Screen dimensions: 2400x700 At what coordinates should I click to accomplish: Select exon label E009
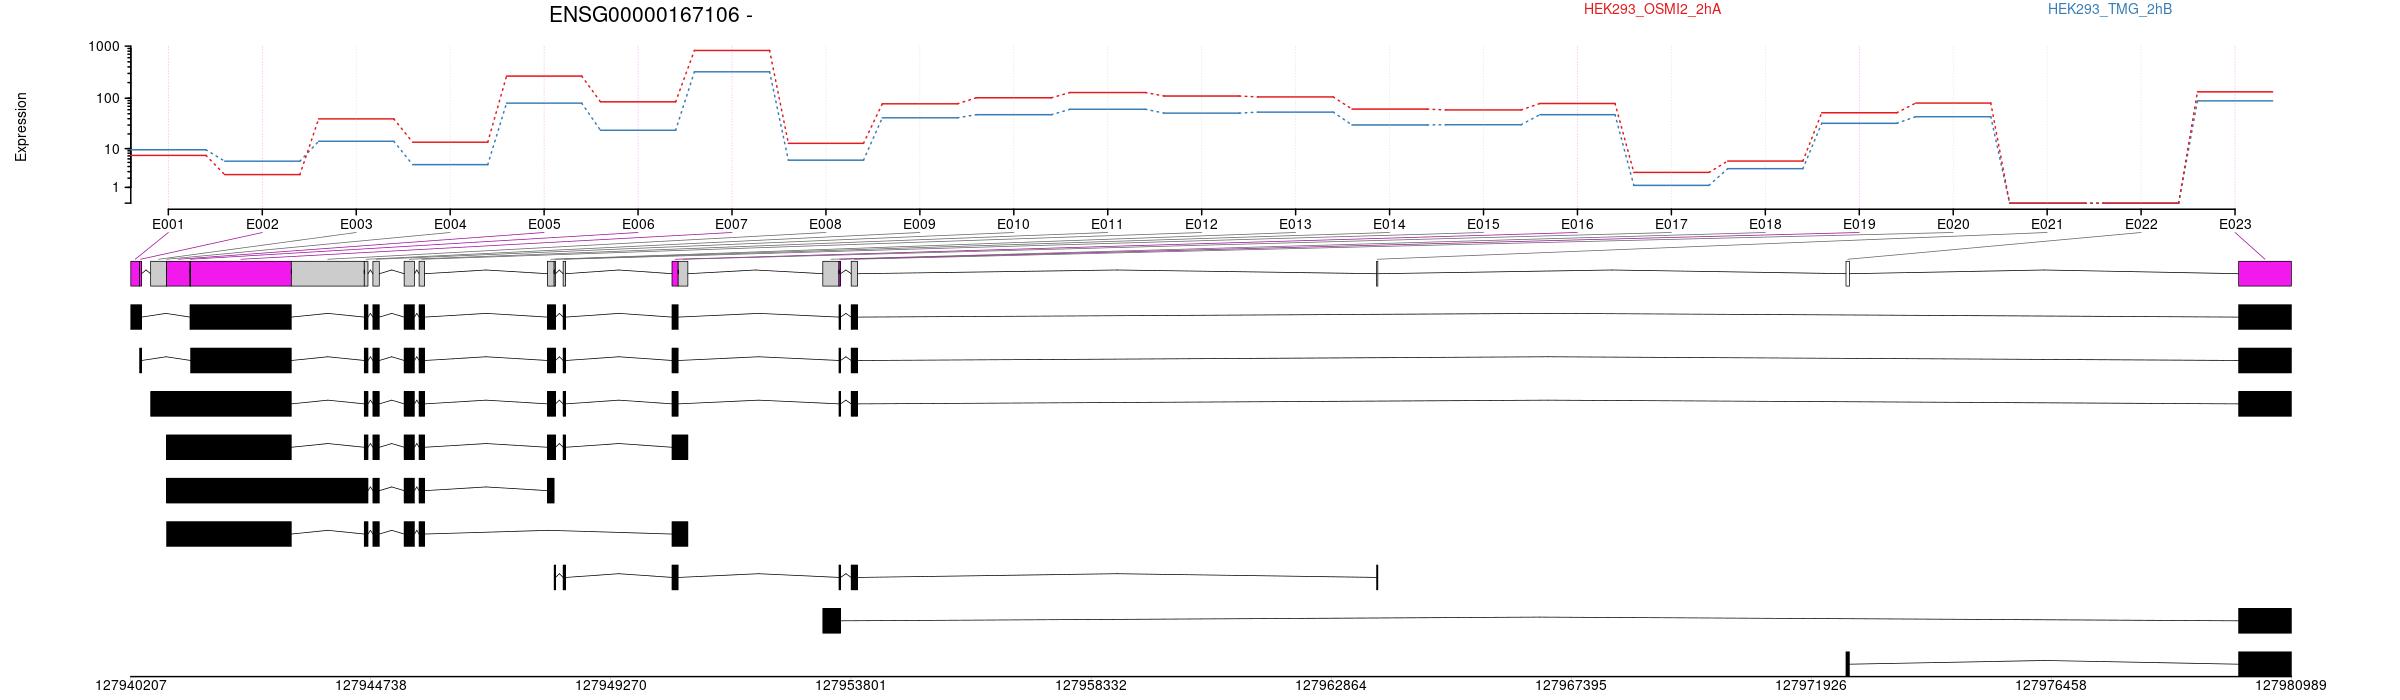(919, 225)
